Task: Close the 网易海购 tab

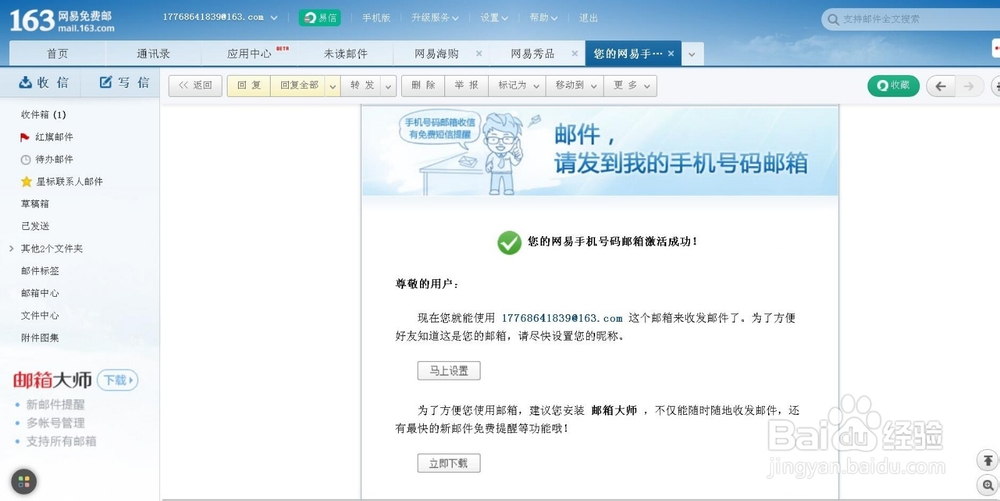Action: coord(479,54)
